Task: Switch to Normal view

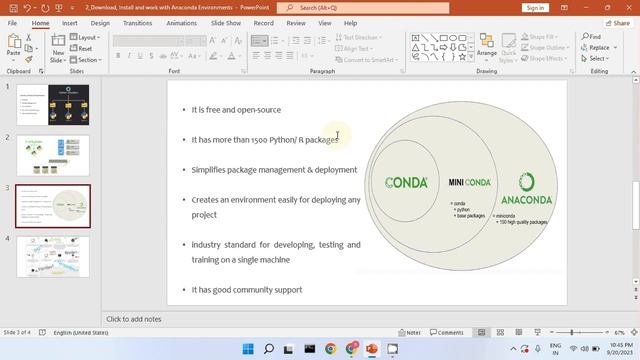Action: coord(482,332)
